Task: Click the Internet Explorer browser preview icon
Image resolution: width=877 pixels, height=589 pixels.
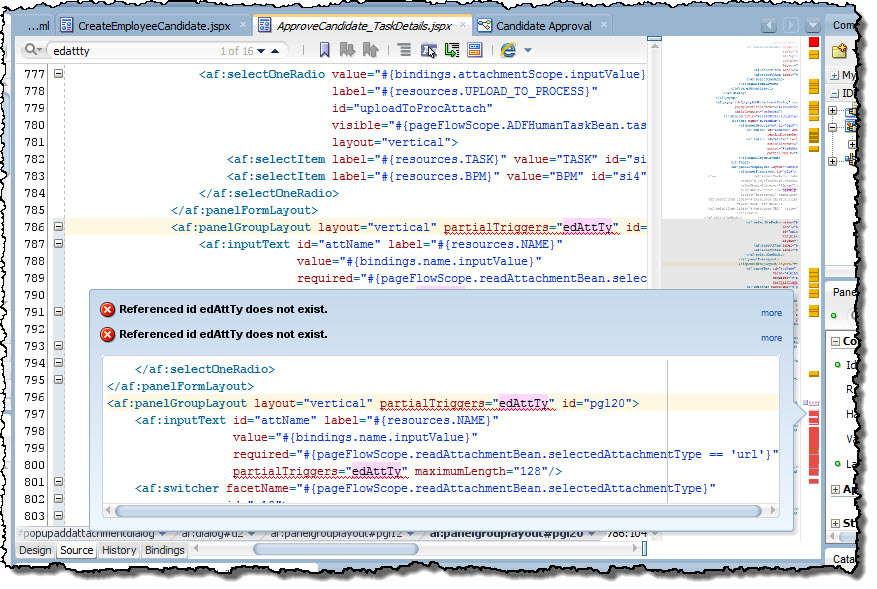Action: [508, 50]
